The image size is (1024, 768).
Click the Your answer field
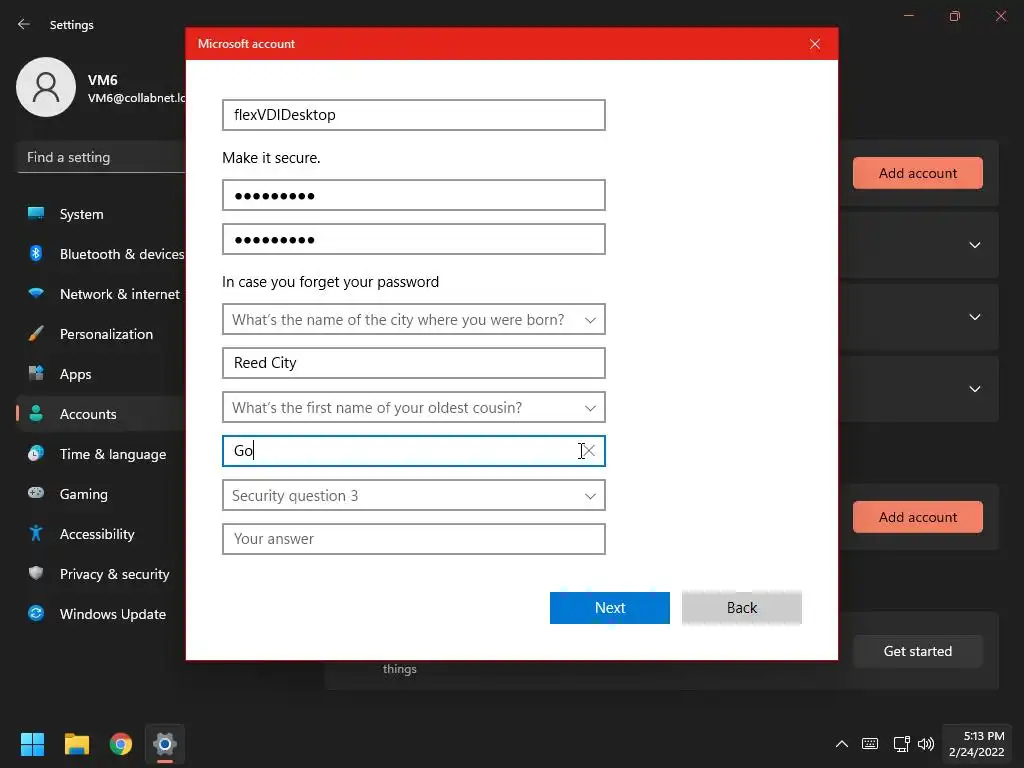(413, 539)
